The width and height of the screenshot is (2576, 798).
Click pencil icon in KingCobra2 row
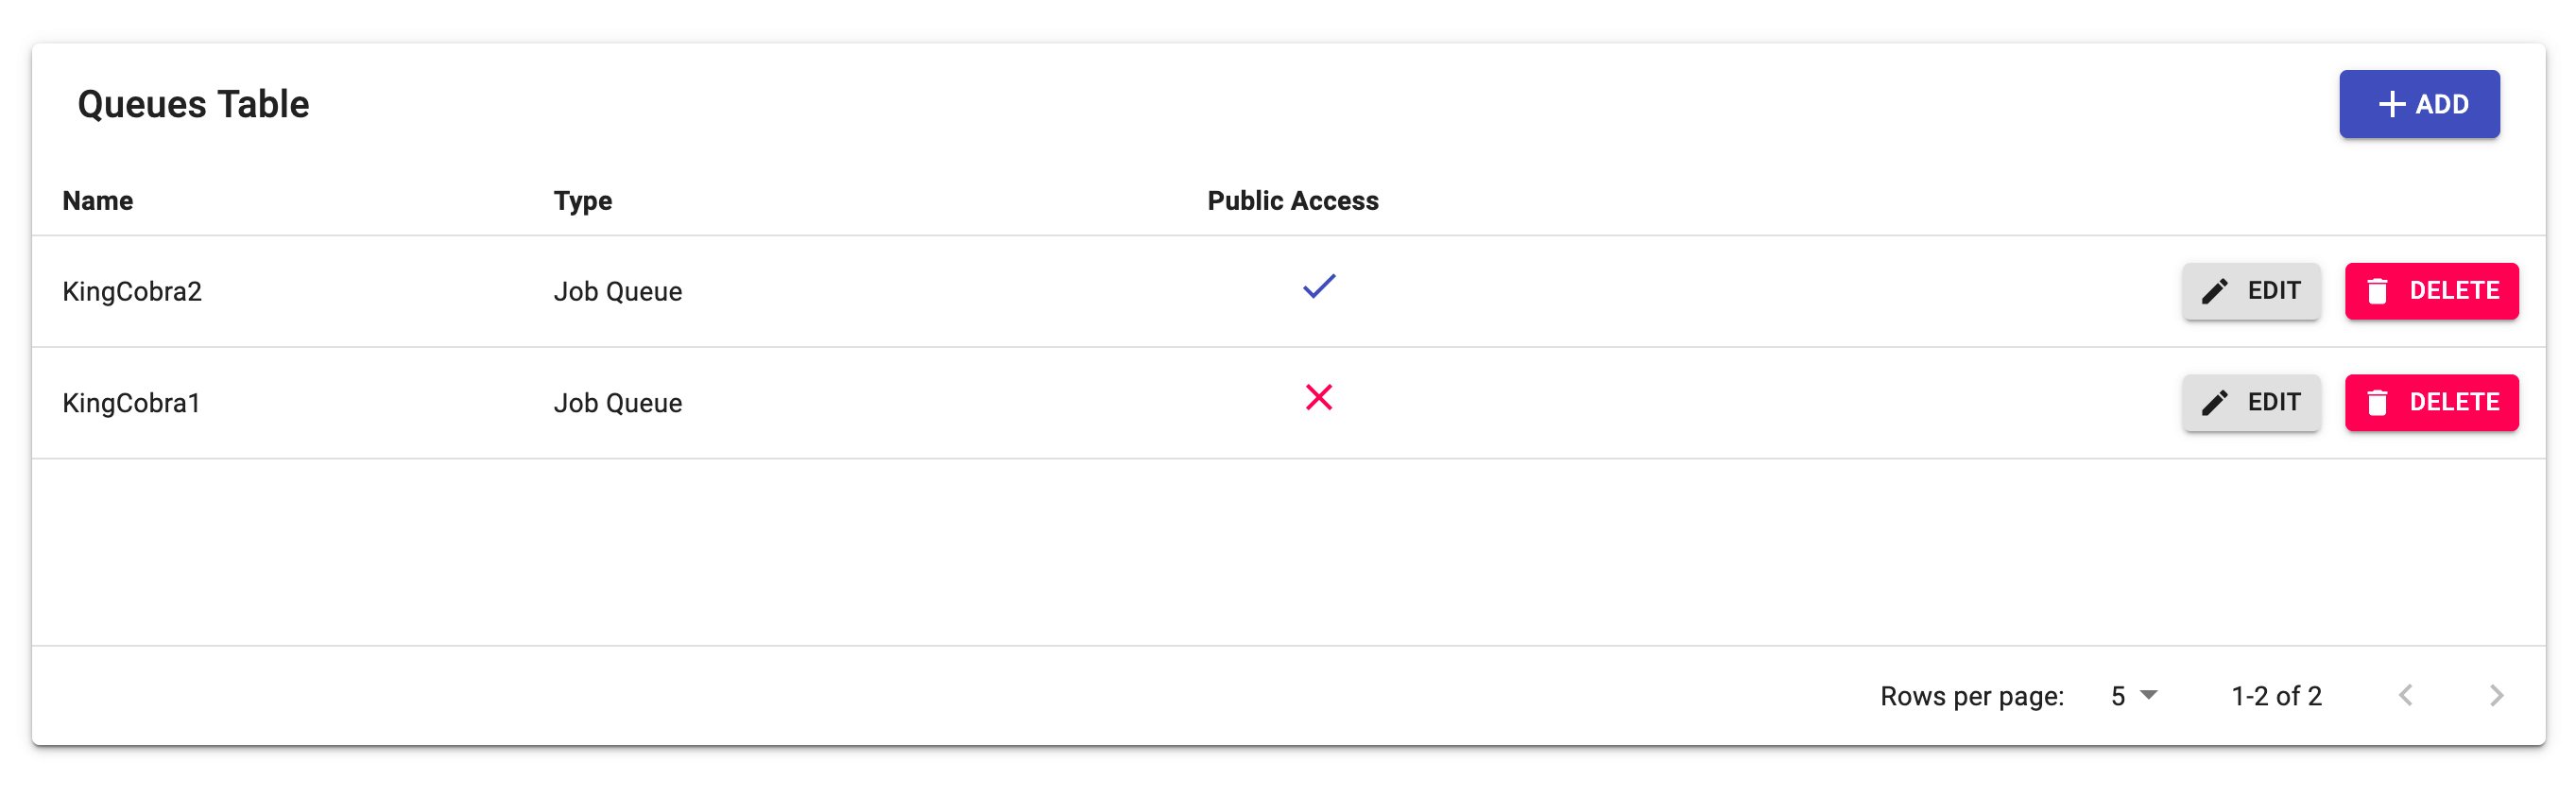[2214, 291]
